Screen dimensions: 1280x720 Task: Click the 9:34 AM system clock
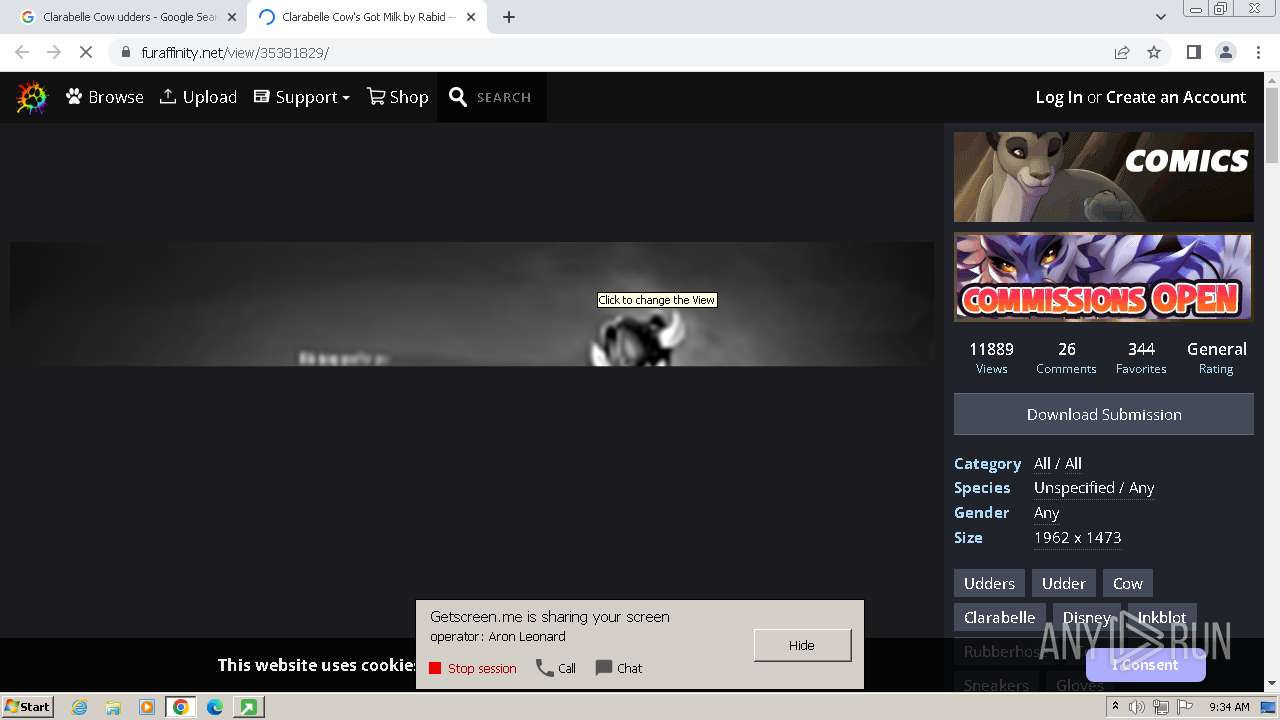[x=1229, y=707]
